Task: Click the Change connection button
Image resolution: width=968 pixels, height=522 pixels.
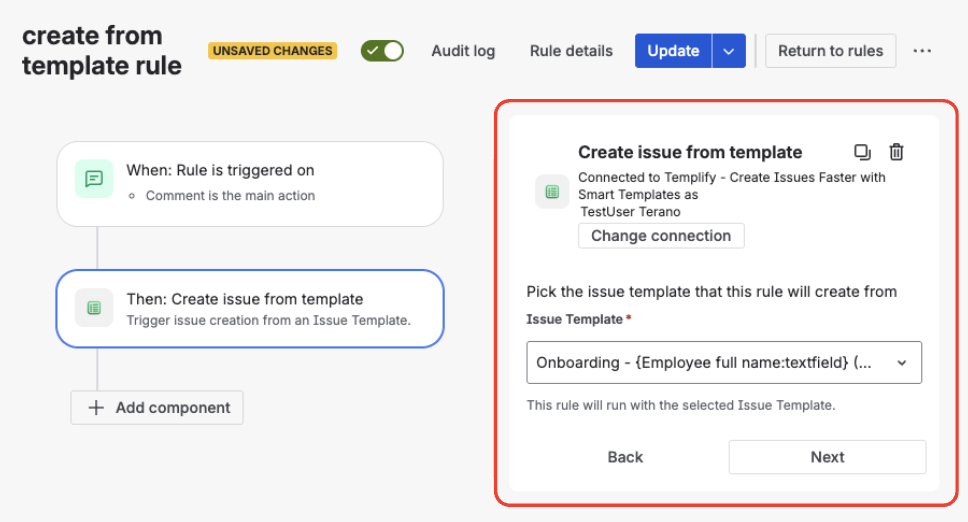Action: tap(660, 236)
